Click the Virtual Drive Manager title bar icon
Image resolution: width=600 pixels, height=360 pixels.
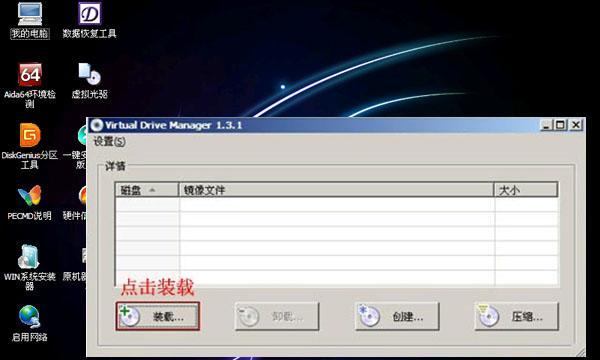coord(96,125)
